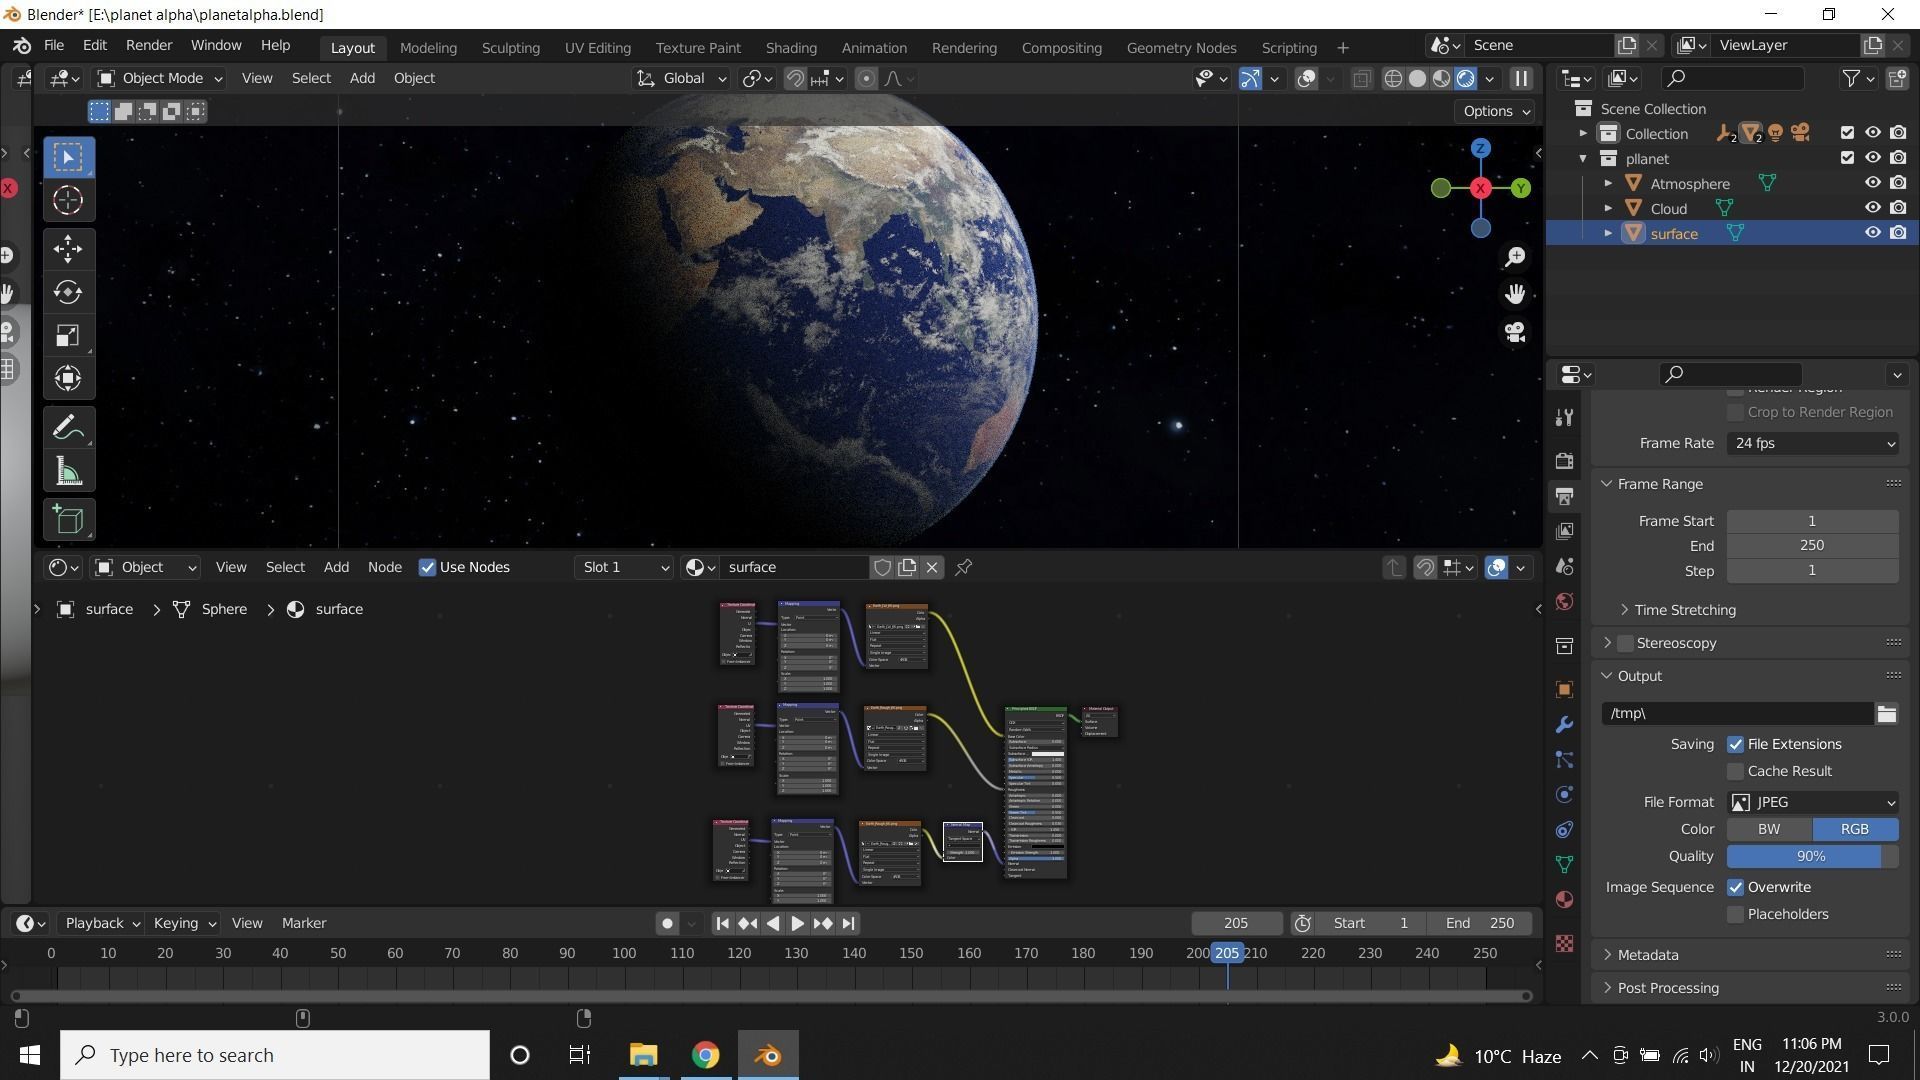Screen dimensions: 1920x1080
Task: Browse output folder with folder icon
Action: point(1886,713)
